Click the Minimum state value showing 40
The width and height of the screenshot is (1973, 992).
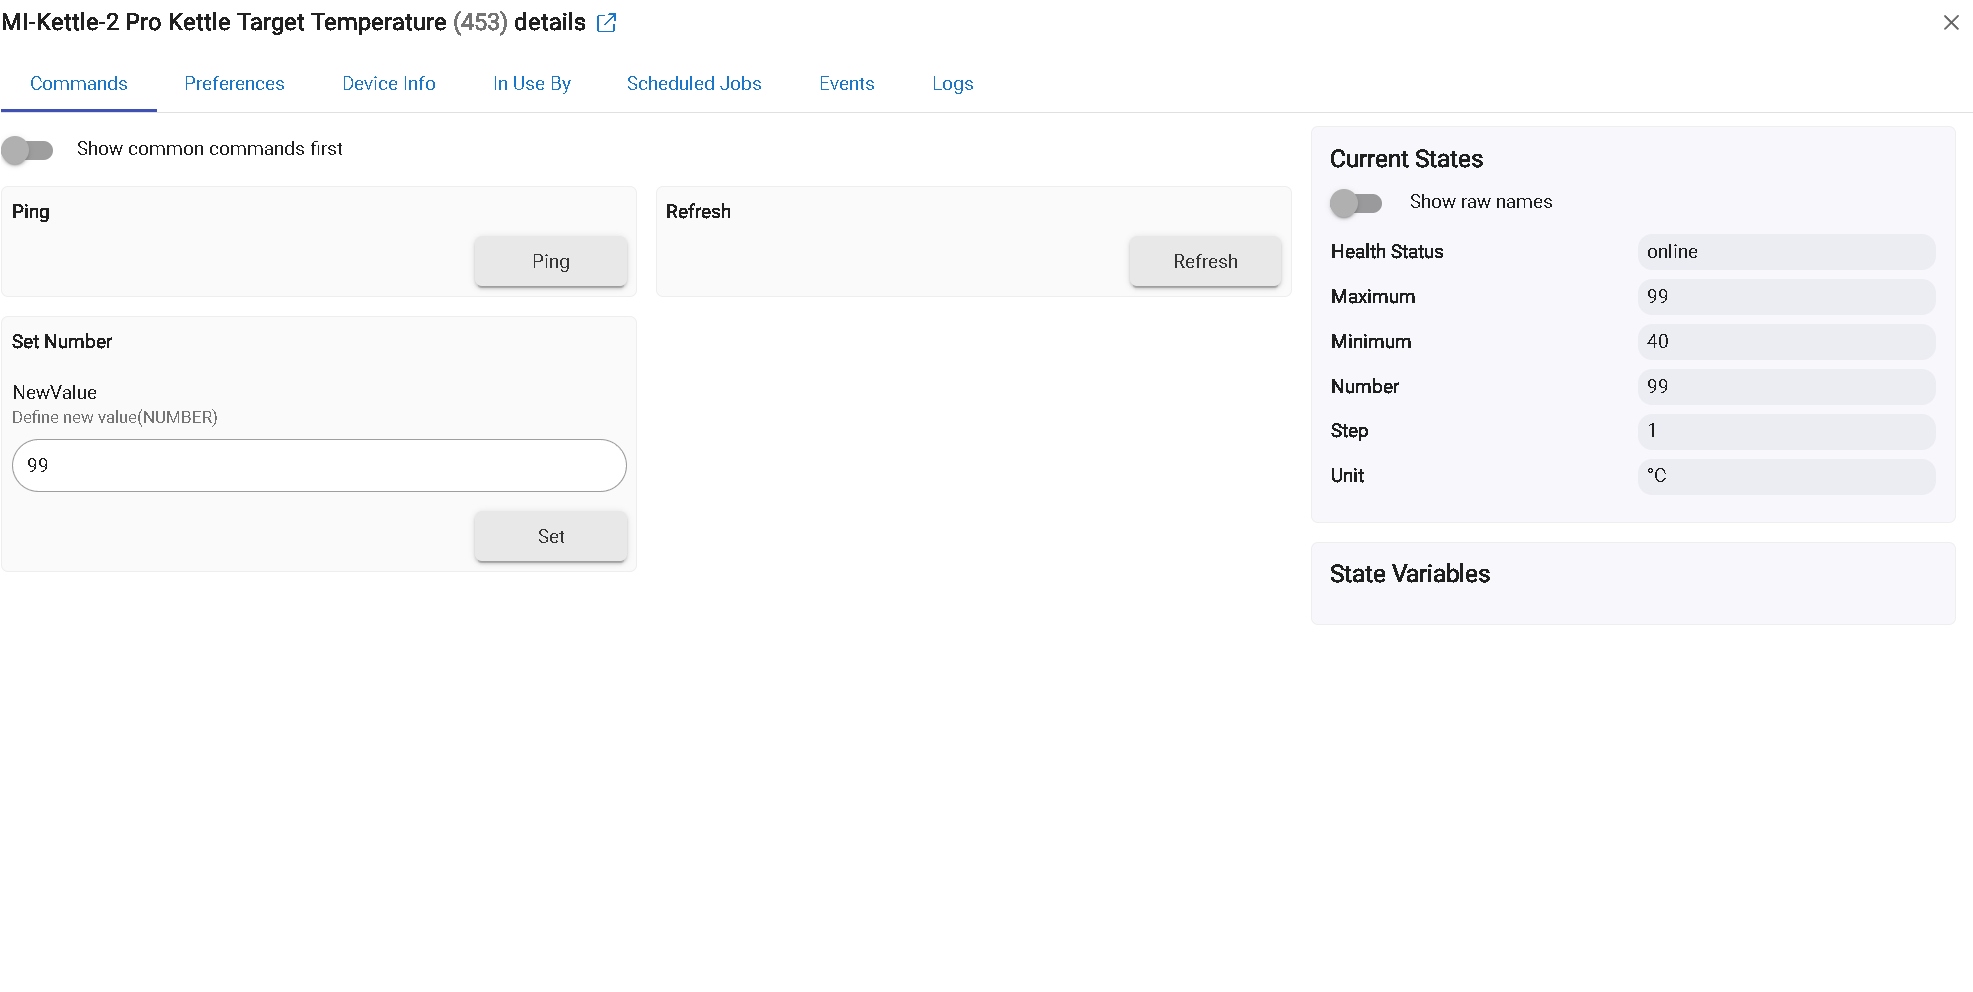coord(1786,342)
